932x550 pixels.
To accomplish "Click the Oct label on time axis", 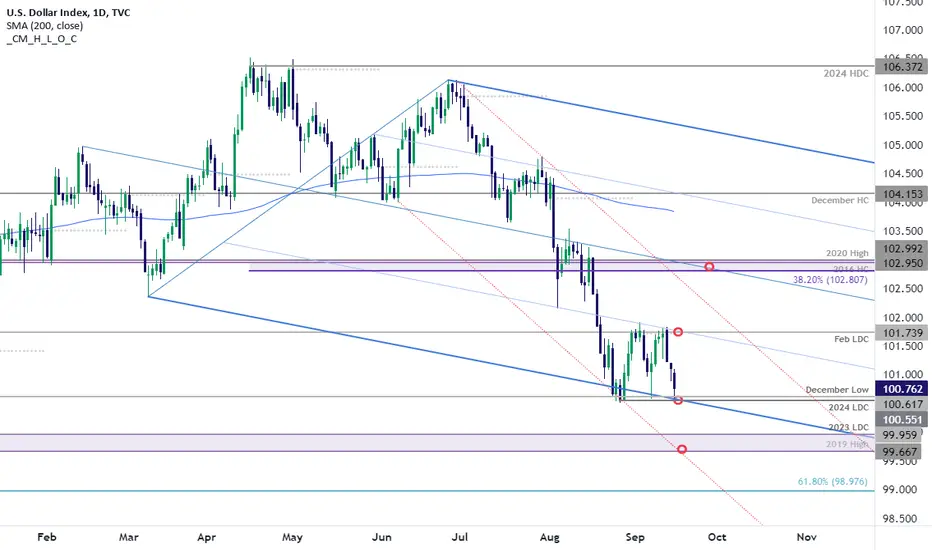I will pos(717,537).
